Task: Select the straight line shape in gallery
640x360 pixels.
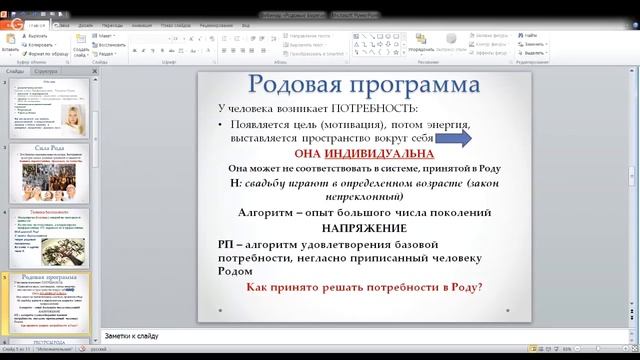Action: (x=364, y=36)
